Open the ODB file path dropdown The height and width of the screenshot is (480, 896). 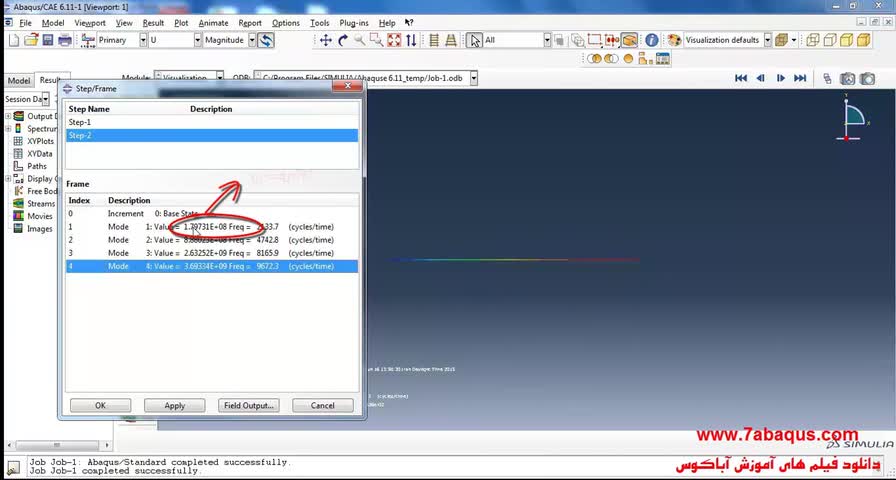(x=474, y=78)
